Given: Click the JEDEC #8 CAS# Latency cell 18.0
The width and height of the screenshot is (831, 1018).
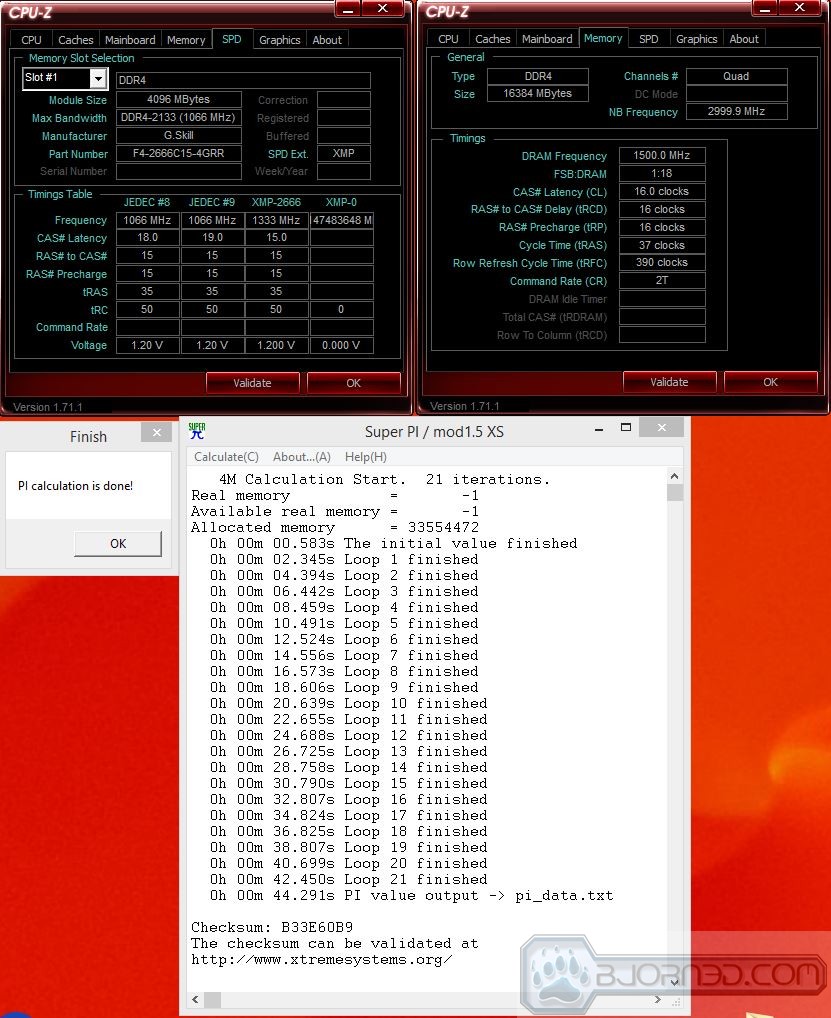Looking at the screenshot, I should click(147, 238).
